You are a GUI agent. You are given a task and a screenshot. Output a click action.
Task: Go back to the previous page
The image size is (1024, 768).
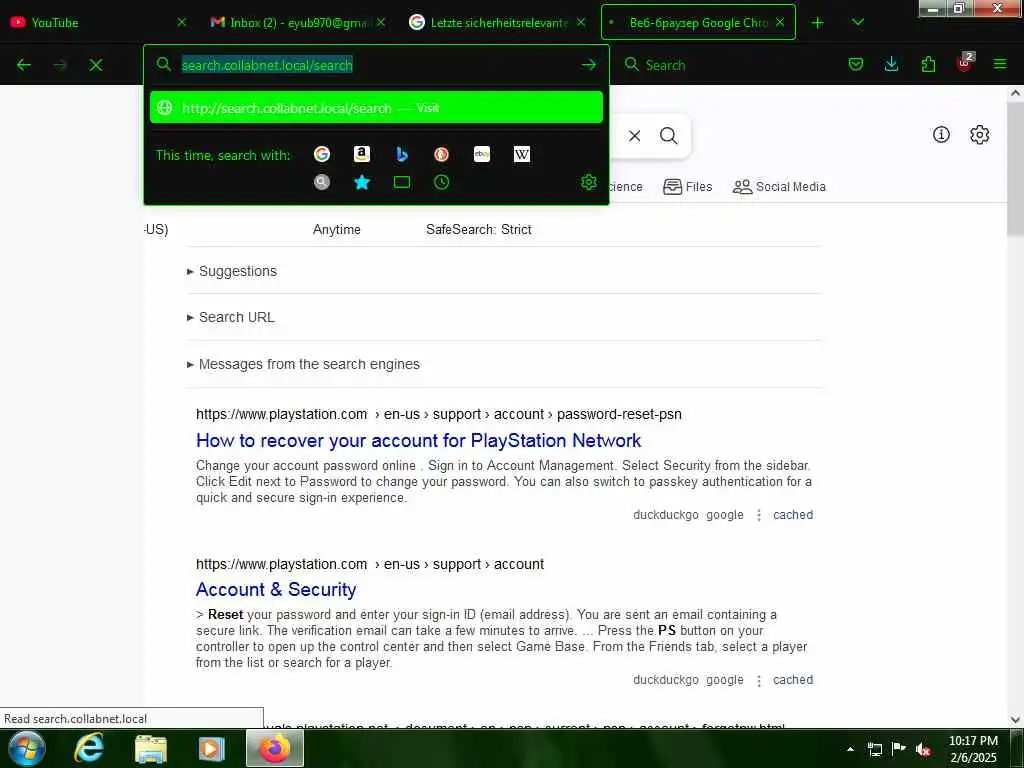point(24,65)
